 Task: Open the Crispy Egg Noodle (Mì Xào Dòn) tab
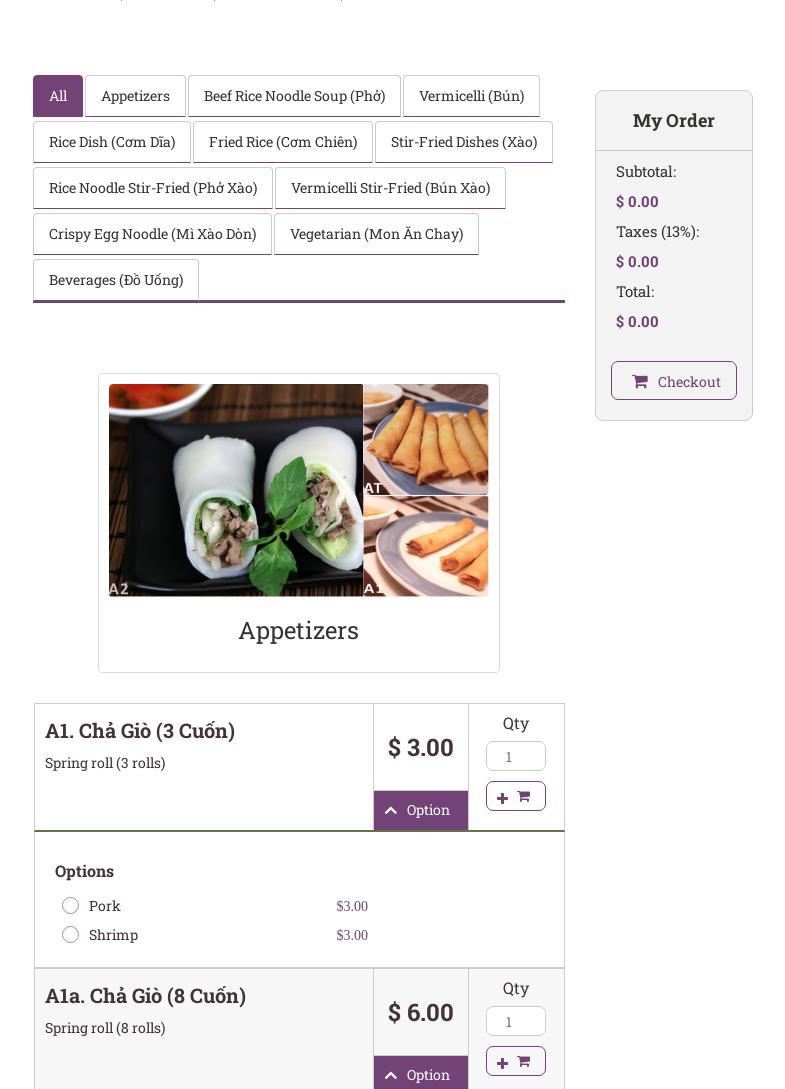click(x=152, y=234)
